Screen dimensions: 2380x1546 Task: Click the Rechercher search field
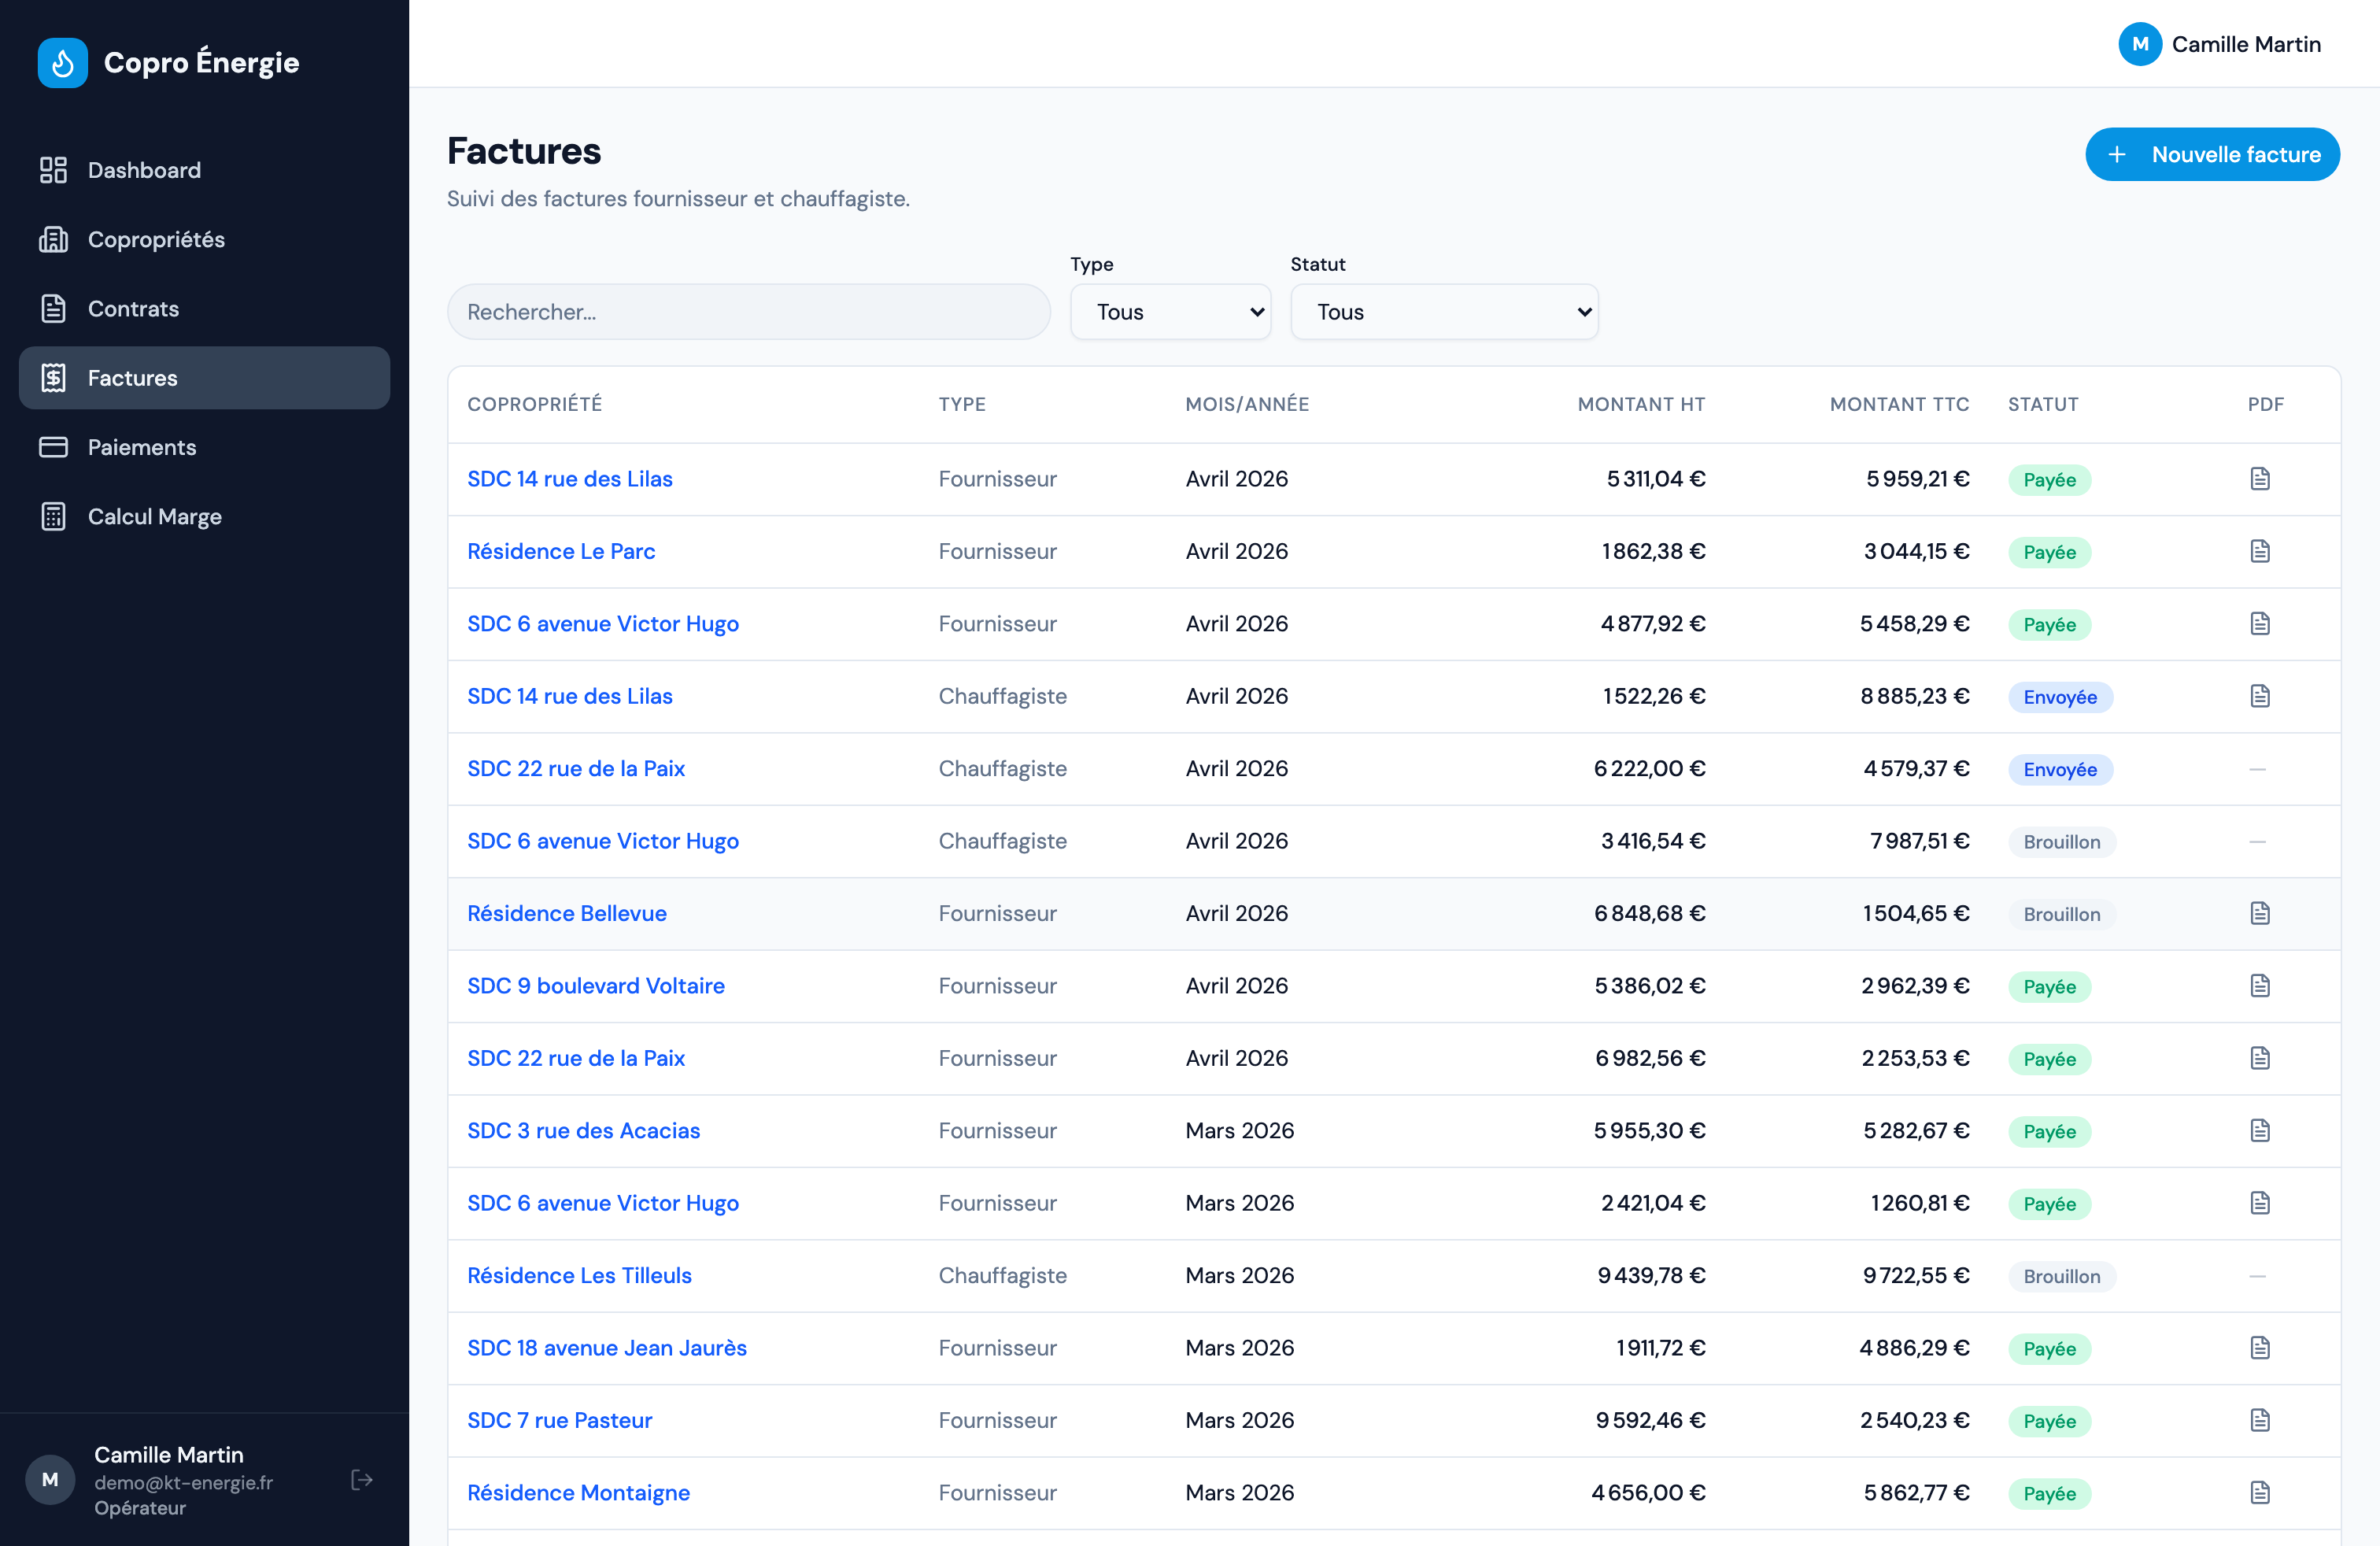[749, 312]
